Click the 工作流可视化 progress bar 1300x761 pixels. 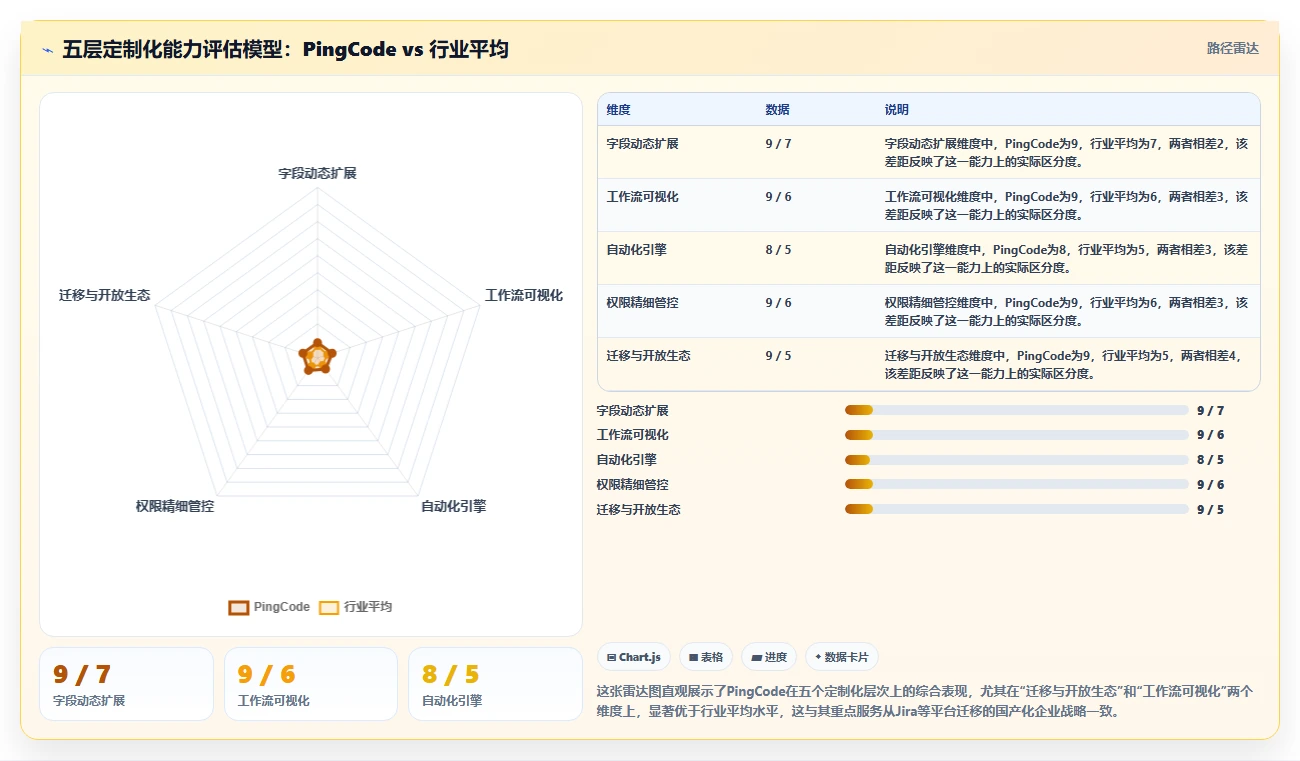point(1016,435)
